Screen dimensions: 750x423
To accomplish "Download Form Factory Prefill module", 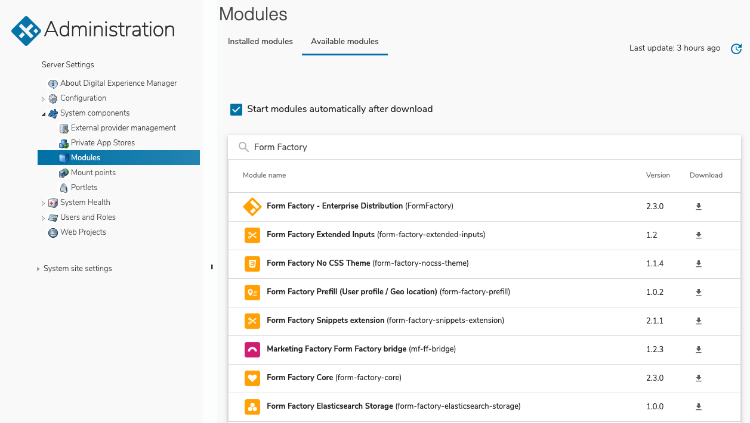I will click(x=698, y=292).
